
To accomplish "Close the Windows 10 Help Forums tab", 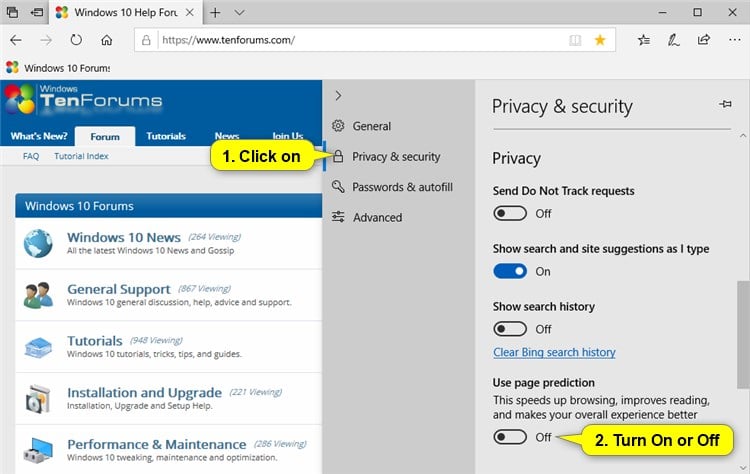I will coord(190,12).
